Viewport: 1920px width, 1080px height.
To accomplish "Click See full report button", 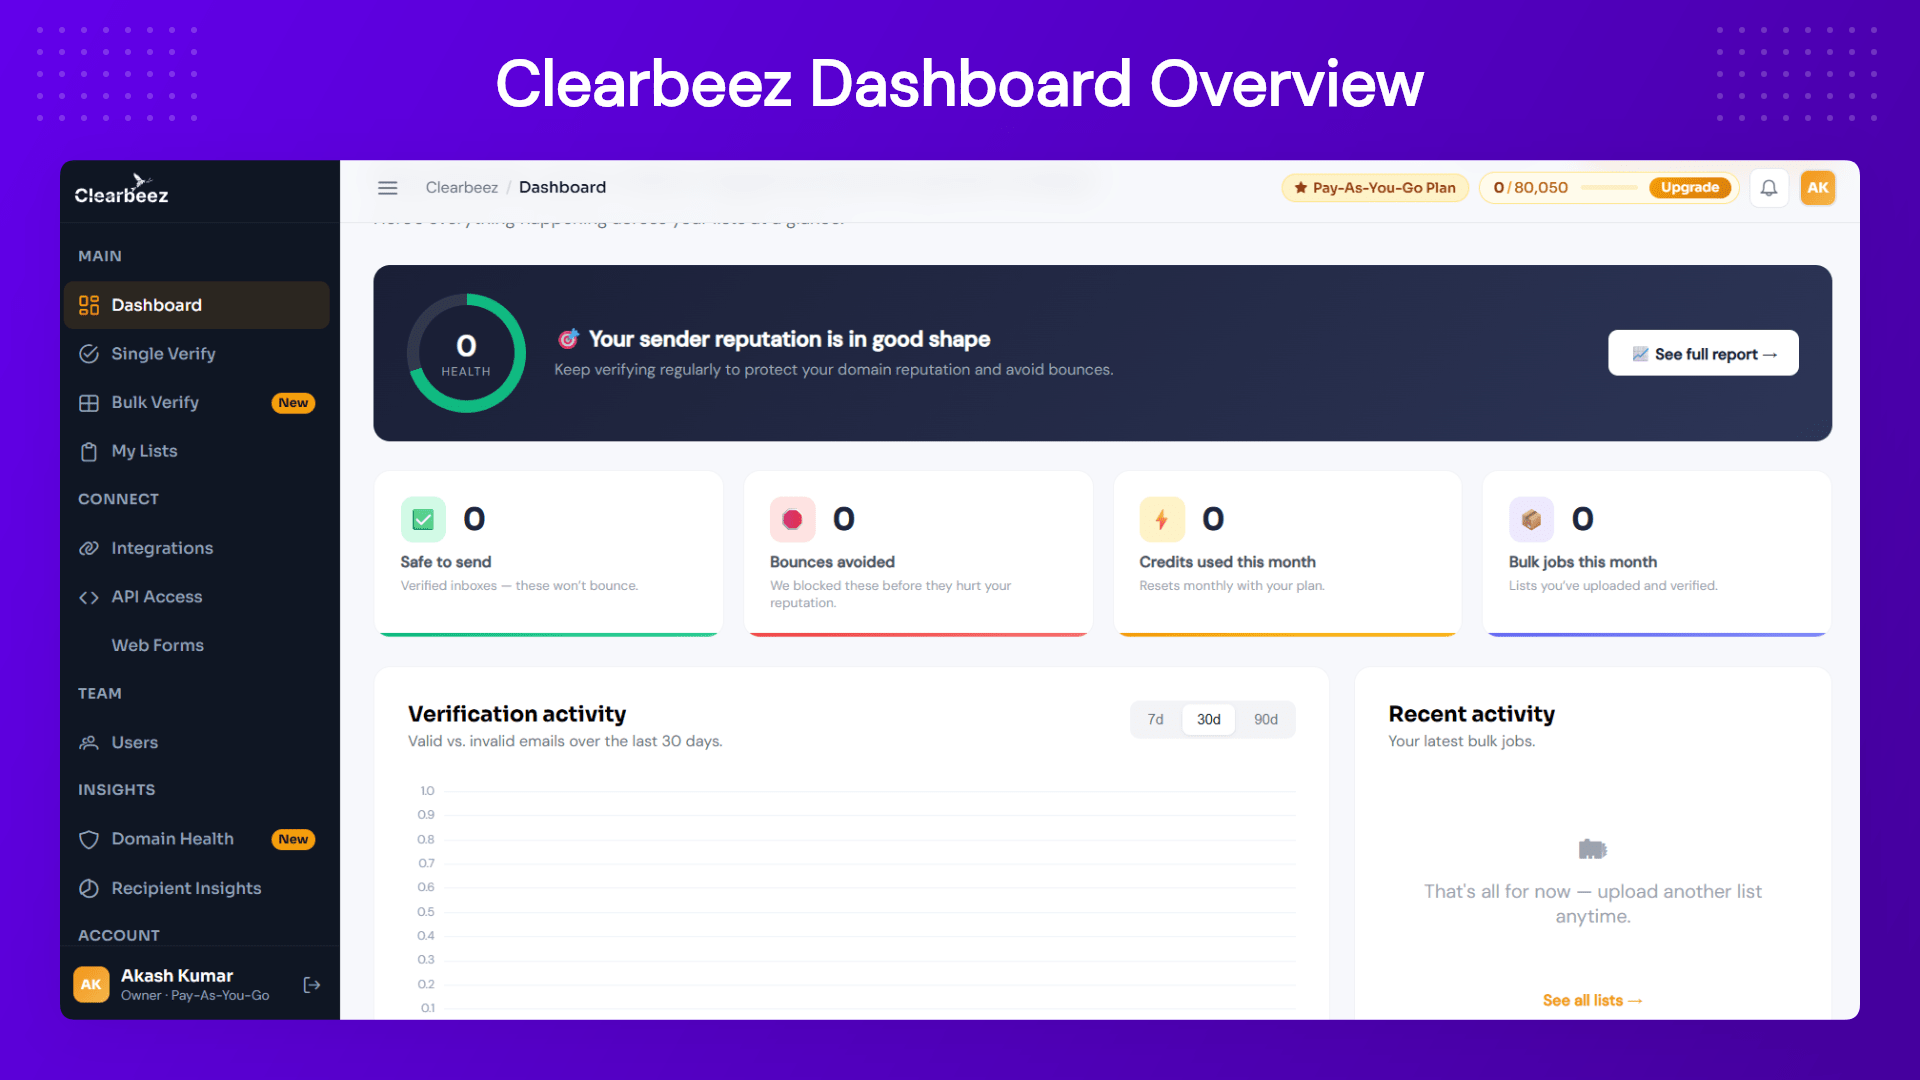I will click(1703, 353).
